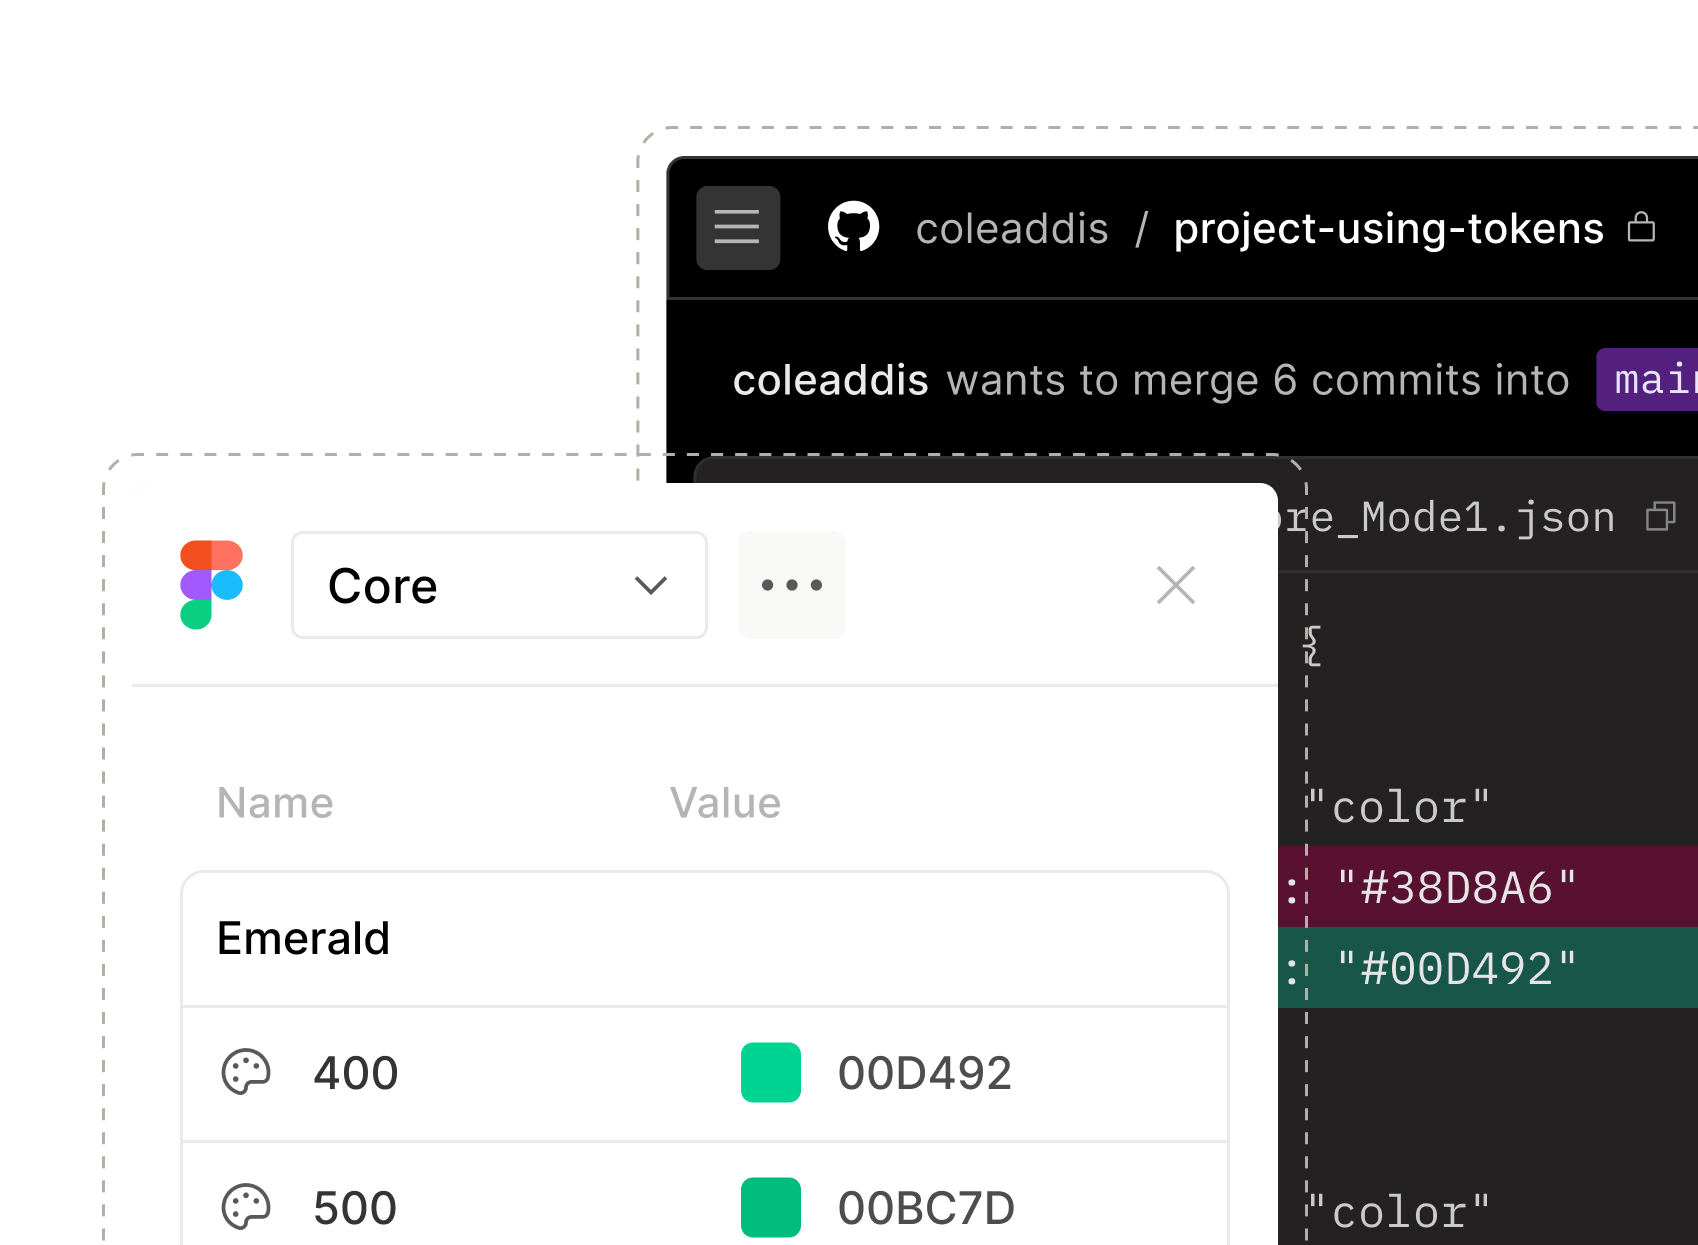The height and width of the screenshot is (1245, 1698).
Task: Open the GitHub hamburger navigation menu
Action: pos(738,228)
